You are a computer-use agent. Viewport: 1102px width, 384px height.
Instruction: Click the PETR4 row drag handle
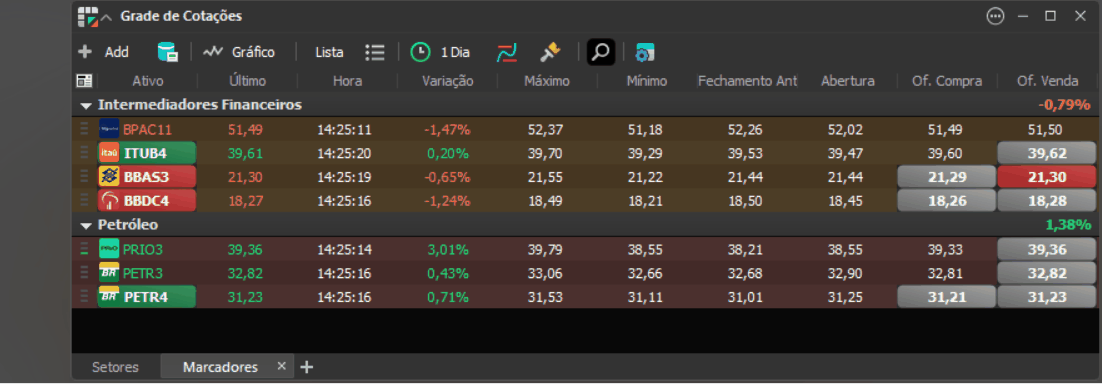[x=84, y=297]
